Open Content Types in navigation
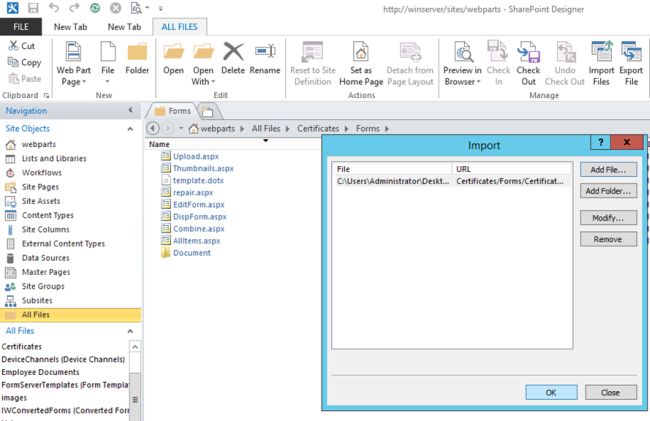 tap(47, 215)
